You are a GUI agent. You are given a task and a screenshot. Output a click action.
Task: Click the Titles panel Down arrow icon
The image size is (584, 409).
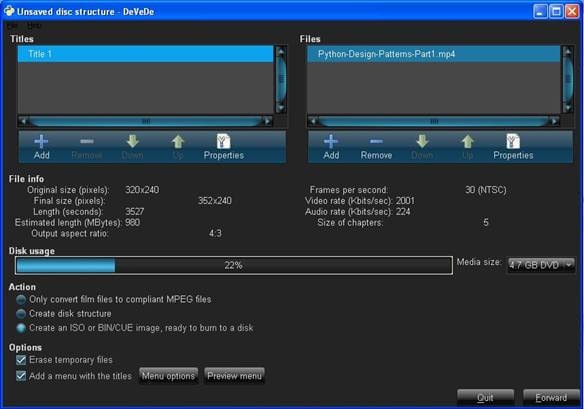(132, 147)
